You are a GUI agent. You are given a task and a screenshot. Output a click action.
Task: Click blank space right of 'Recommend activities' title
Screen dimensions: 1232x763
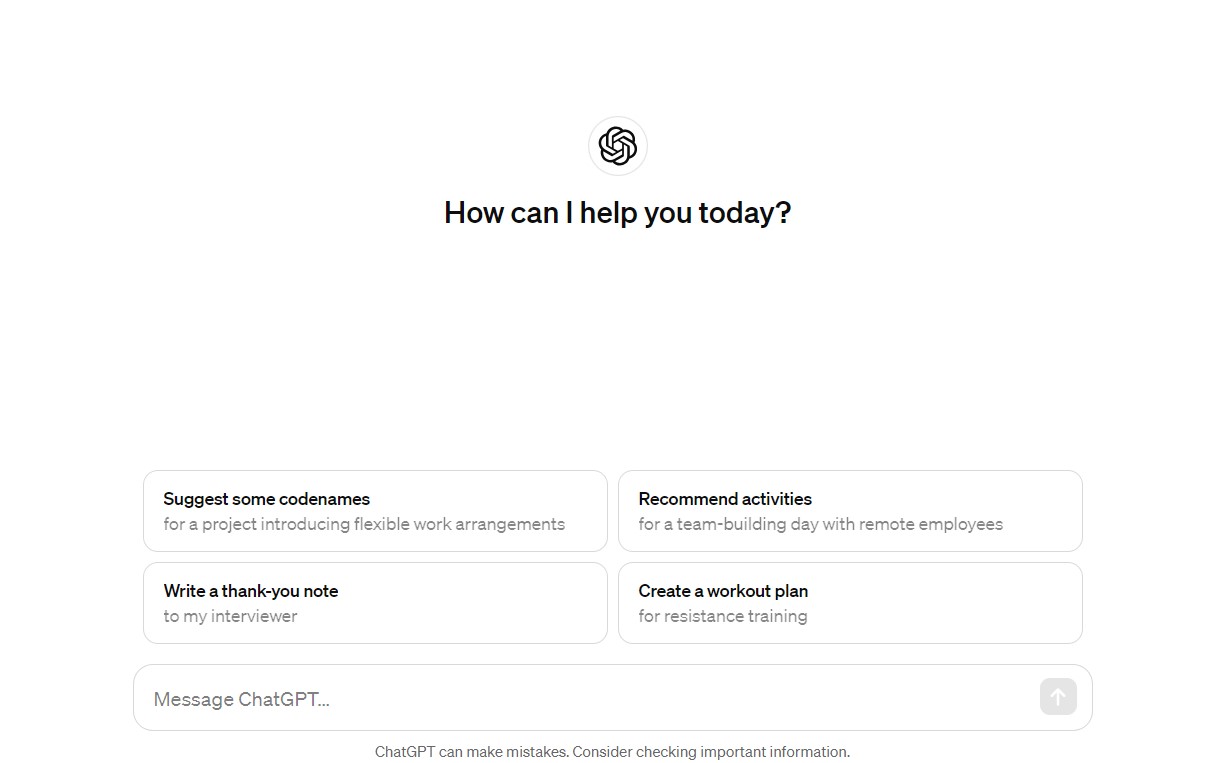[945, 499]
